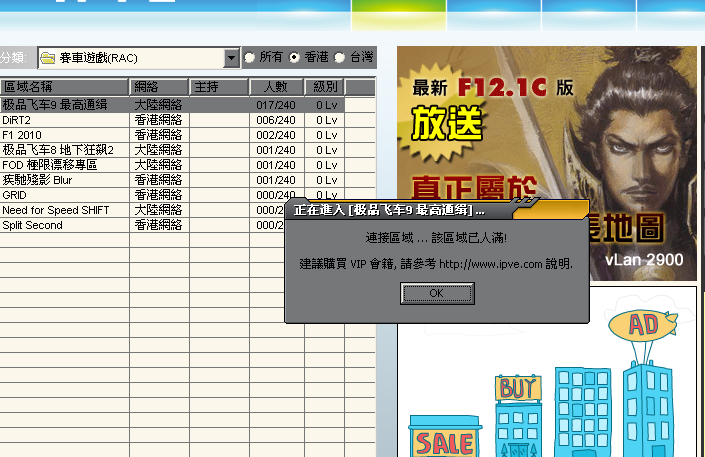Click 017/240 player count cell
The width and height of the screenshot is (705, 457).
point(276,105)
